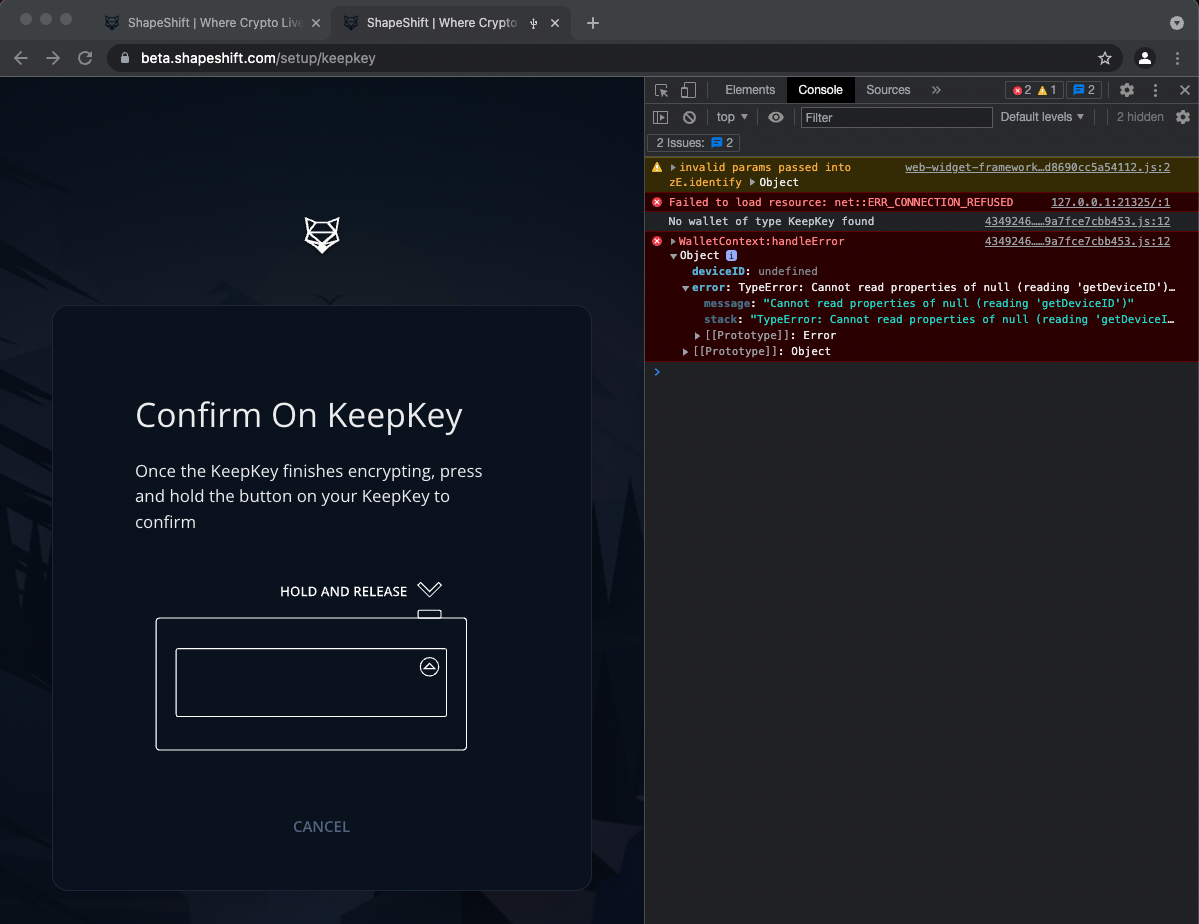This screenshot has height=924, width=1199.
Task: Bookmark this page with the star icon
Action: point(1104,58)
